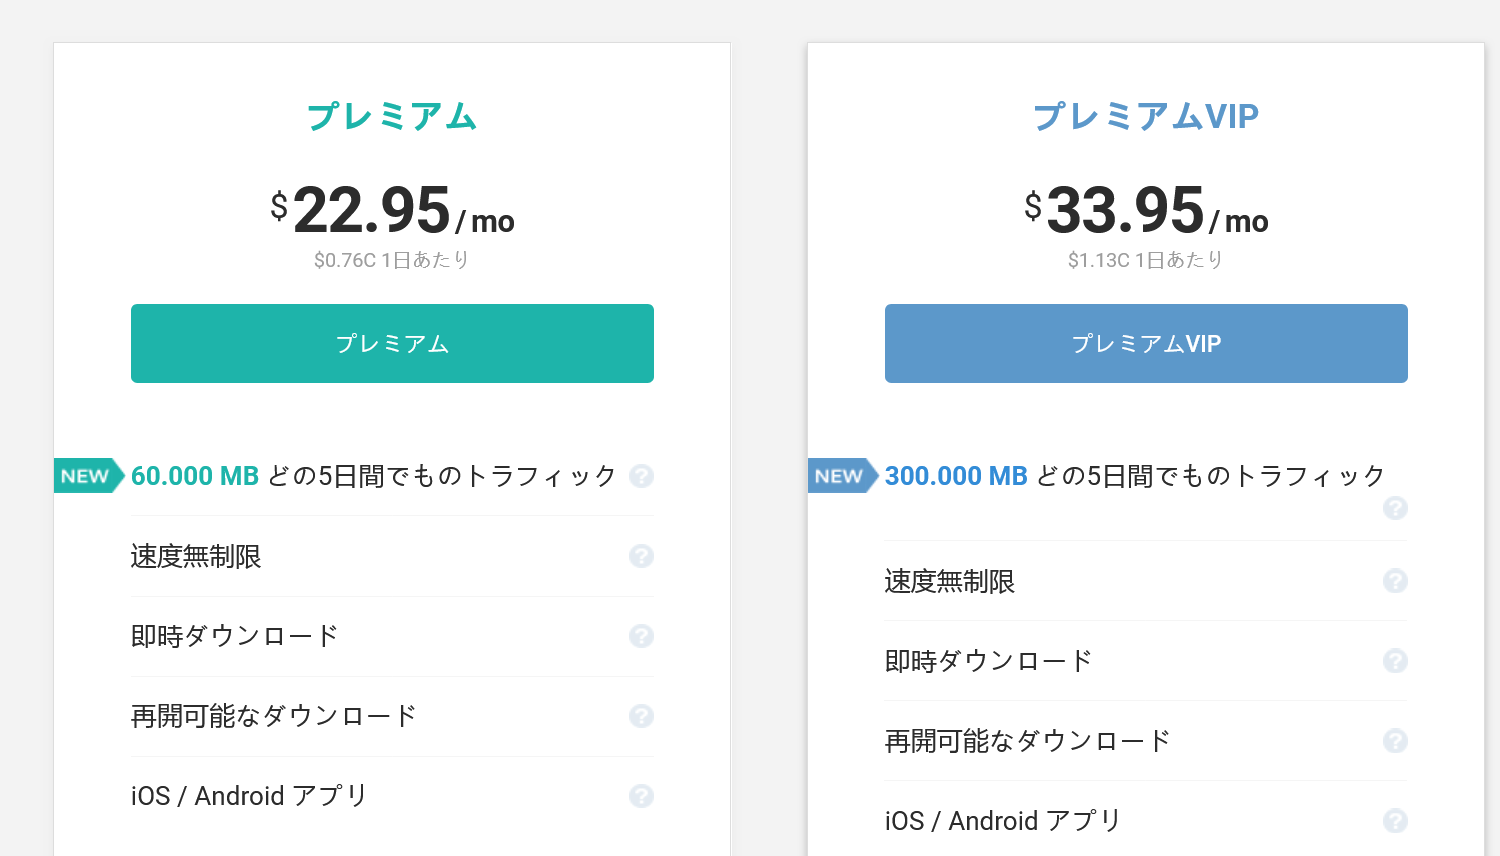Click the blue NEW badge on VIP plan
The width and height of the screenshot is (1500, 856).
coord(841,476)
